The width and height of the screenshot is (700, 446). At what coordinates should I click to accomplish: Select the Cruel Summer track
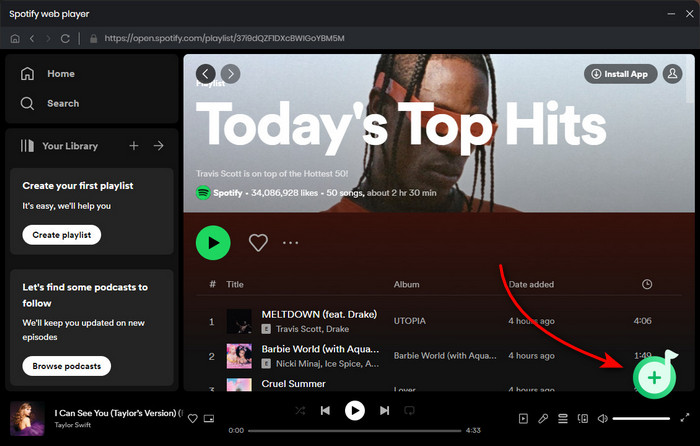pos(293,384)
